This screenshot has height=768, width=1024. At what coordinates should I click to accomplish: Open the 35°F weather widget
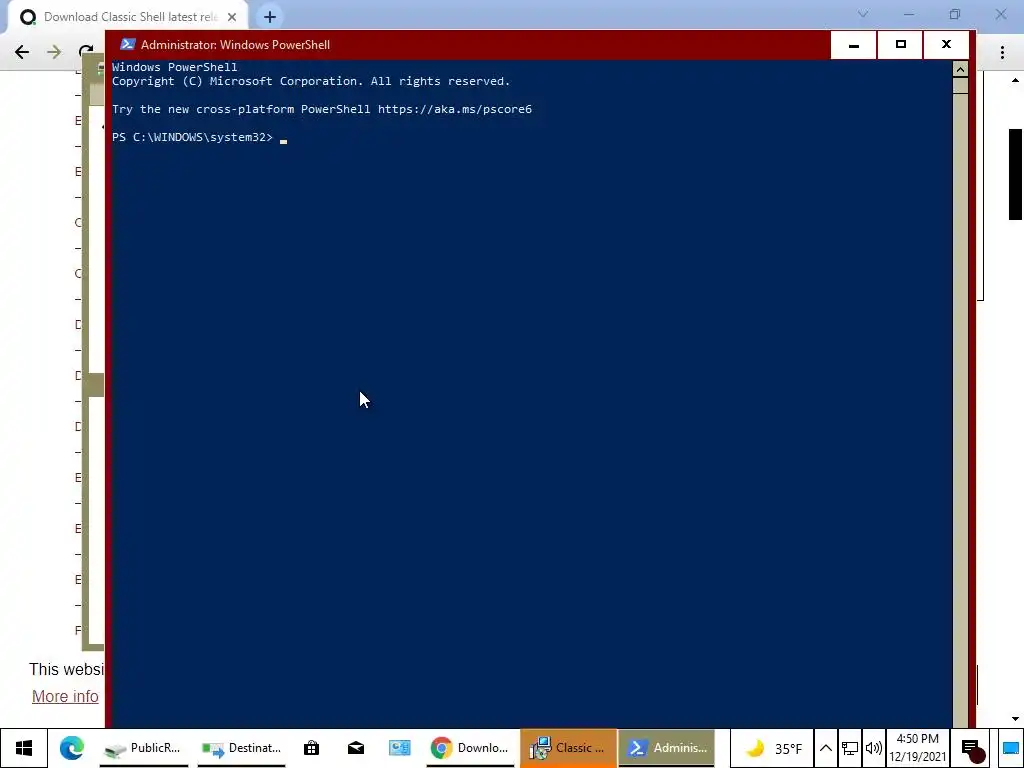(773, 748)
